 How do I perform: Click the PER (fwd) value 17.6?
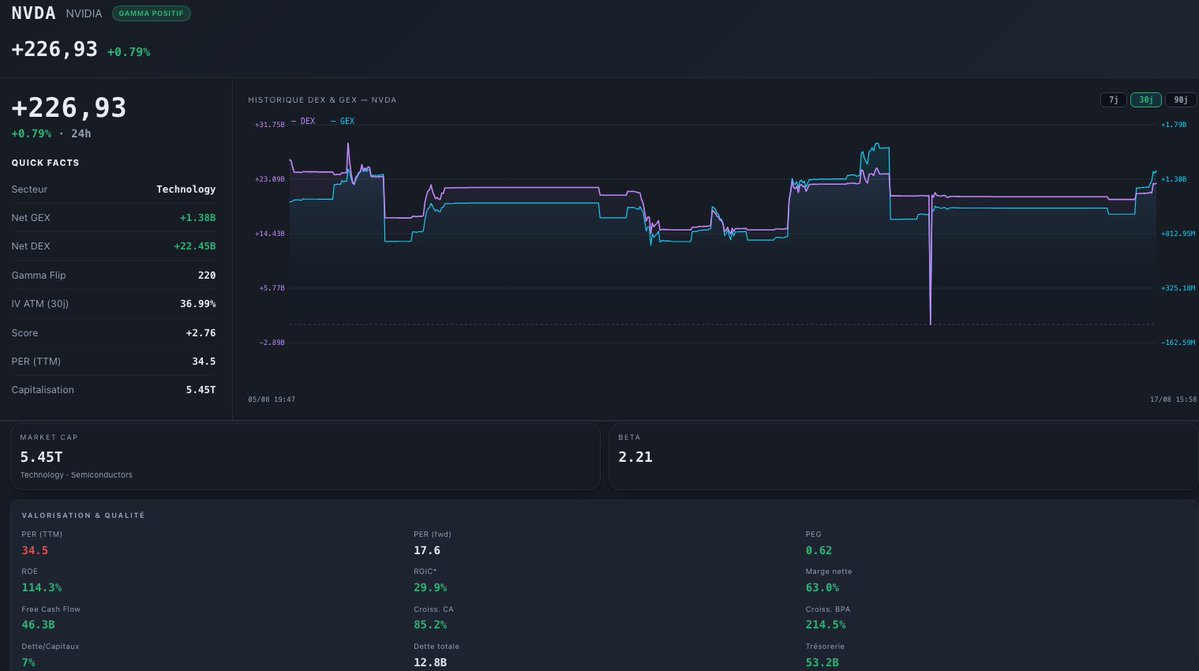tap(427, 550)
